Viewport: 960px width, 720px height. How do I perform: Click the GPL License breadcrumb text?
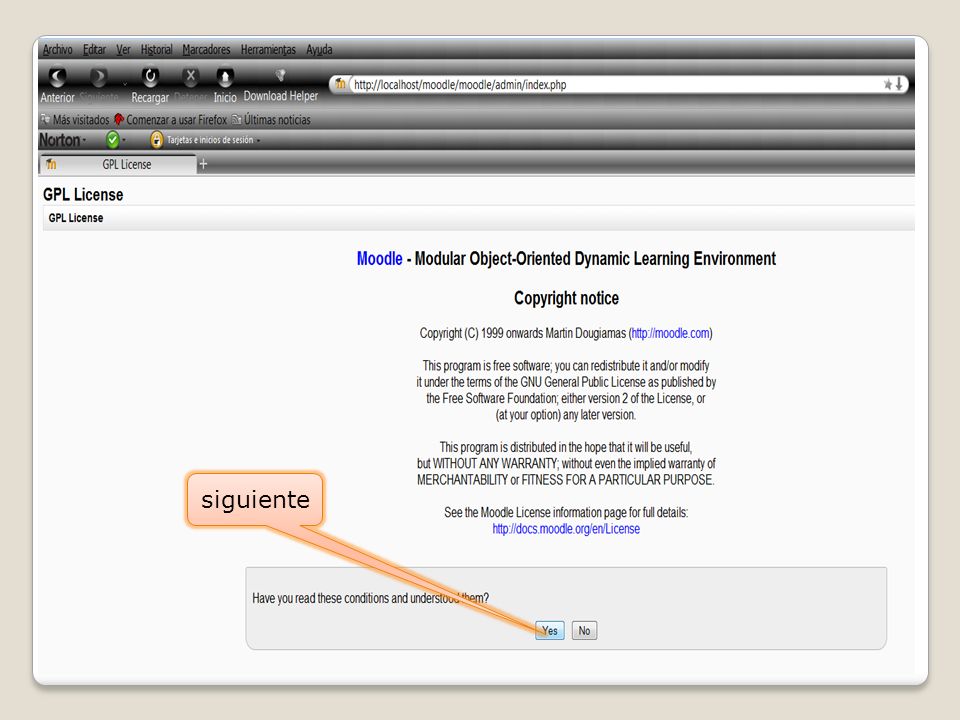pyautogui.click(x=76, y=218)
